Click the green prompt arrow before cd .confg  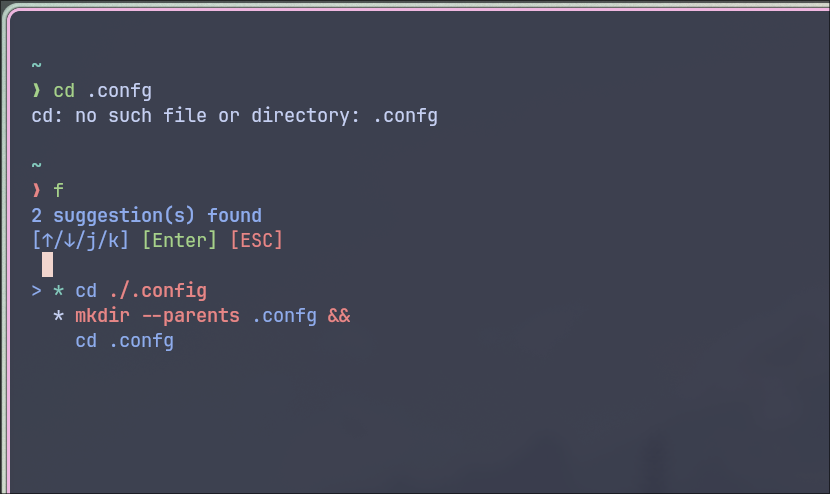click(37, 91)
